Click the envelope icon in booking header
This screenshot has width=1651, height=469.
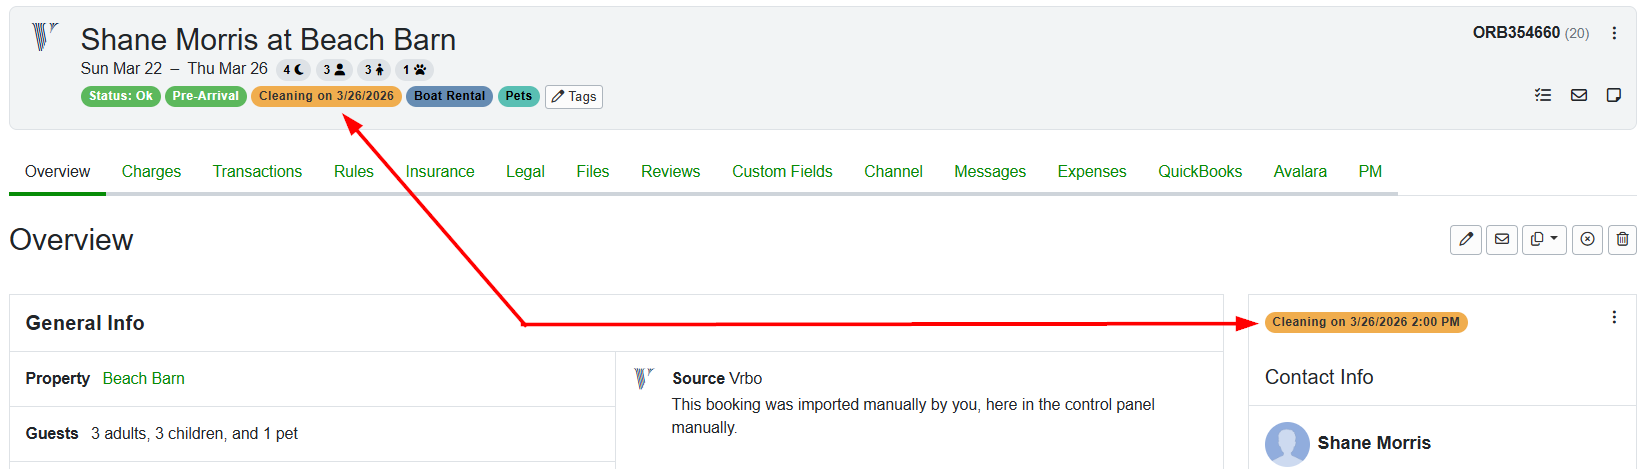coord(1579,95)
